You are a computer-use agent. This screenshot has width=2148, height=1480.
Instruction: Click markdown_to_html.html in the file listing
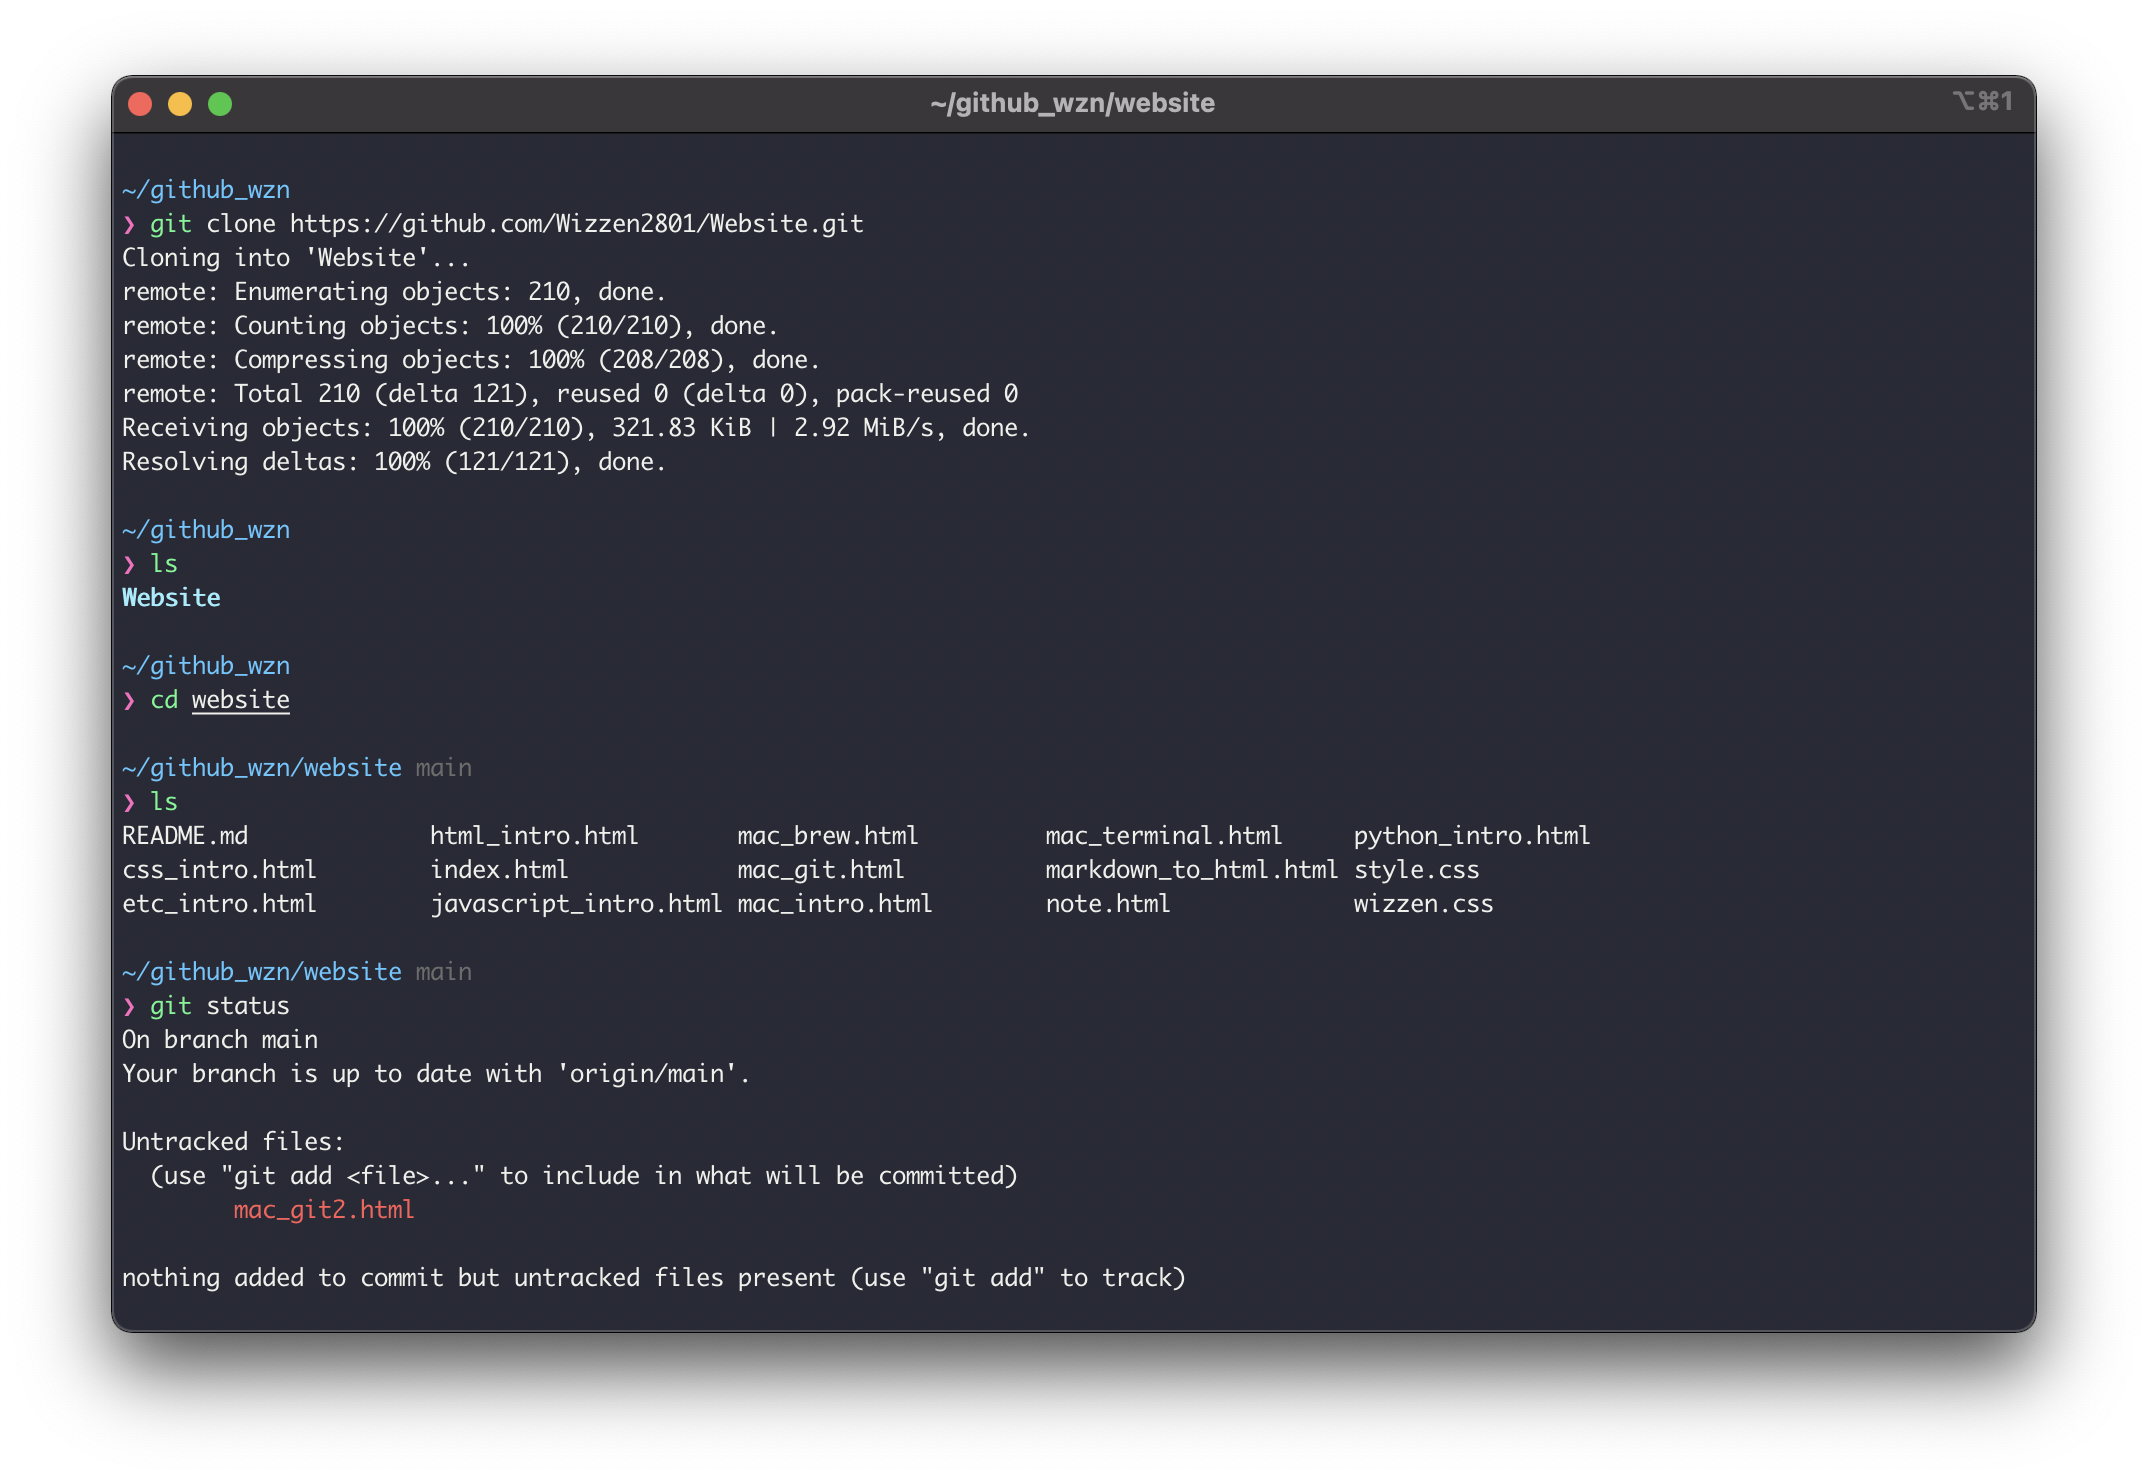point(1192,870)
